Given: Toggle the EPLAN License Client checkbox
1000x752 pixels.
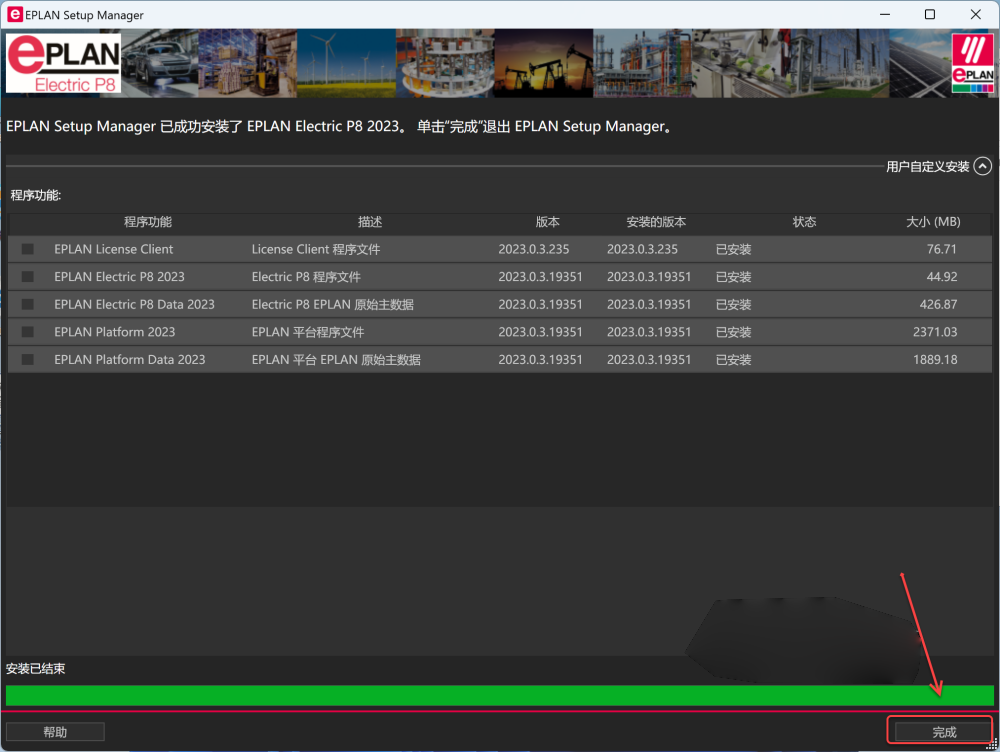Looking at the screenshot, I should [28, 249].
